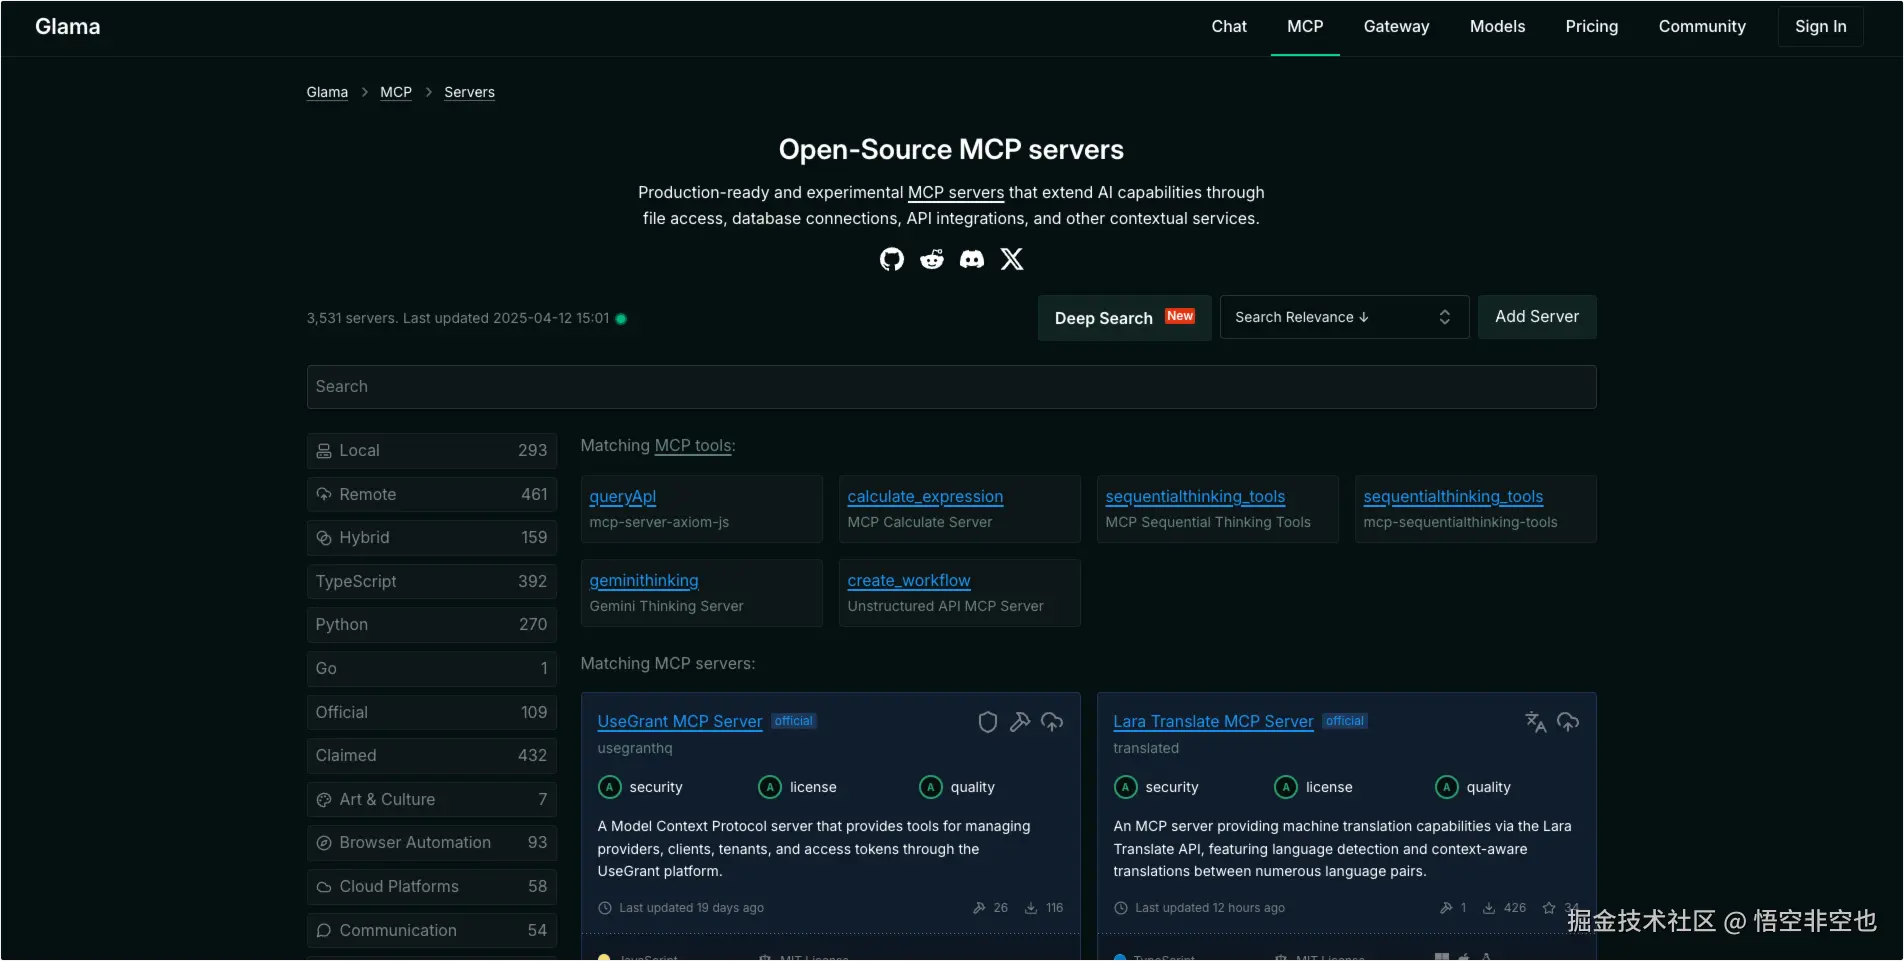Click the clock icon on Lara Translate card footer
The image size is (1904, 961).
(x=1121, y=908)
